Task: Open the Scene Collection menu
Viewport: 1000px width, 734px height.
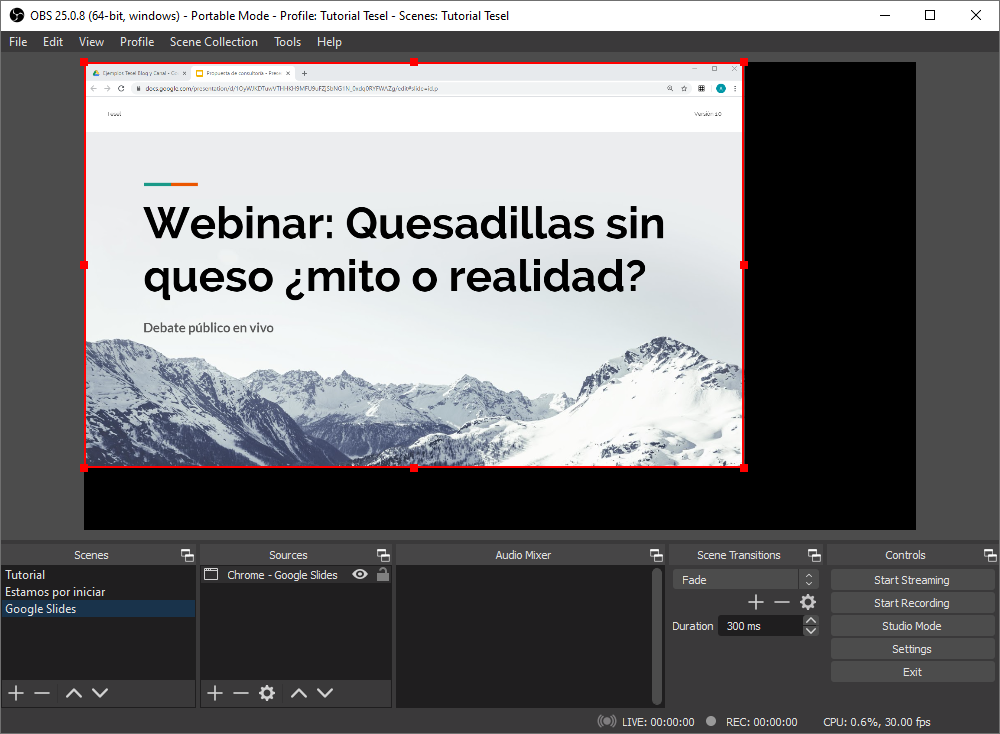Action: coord(213,42)
